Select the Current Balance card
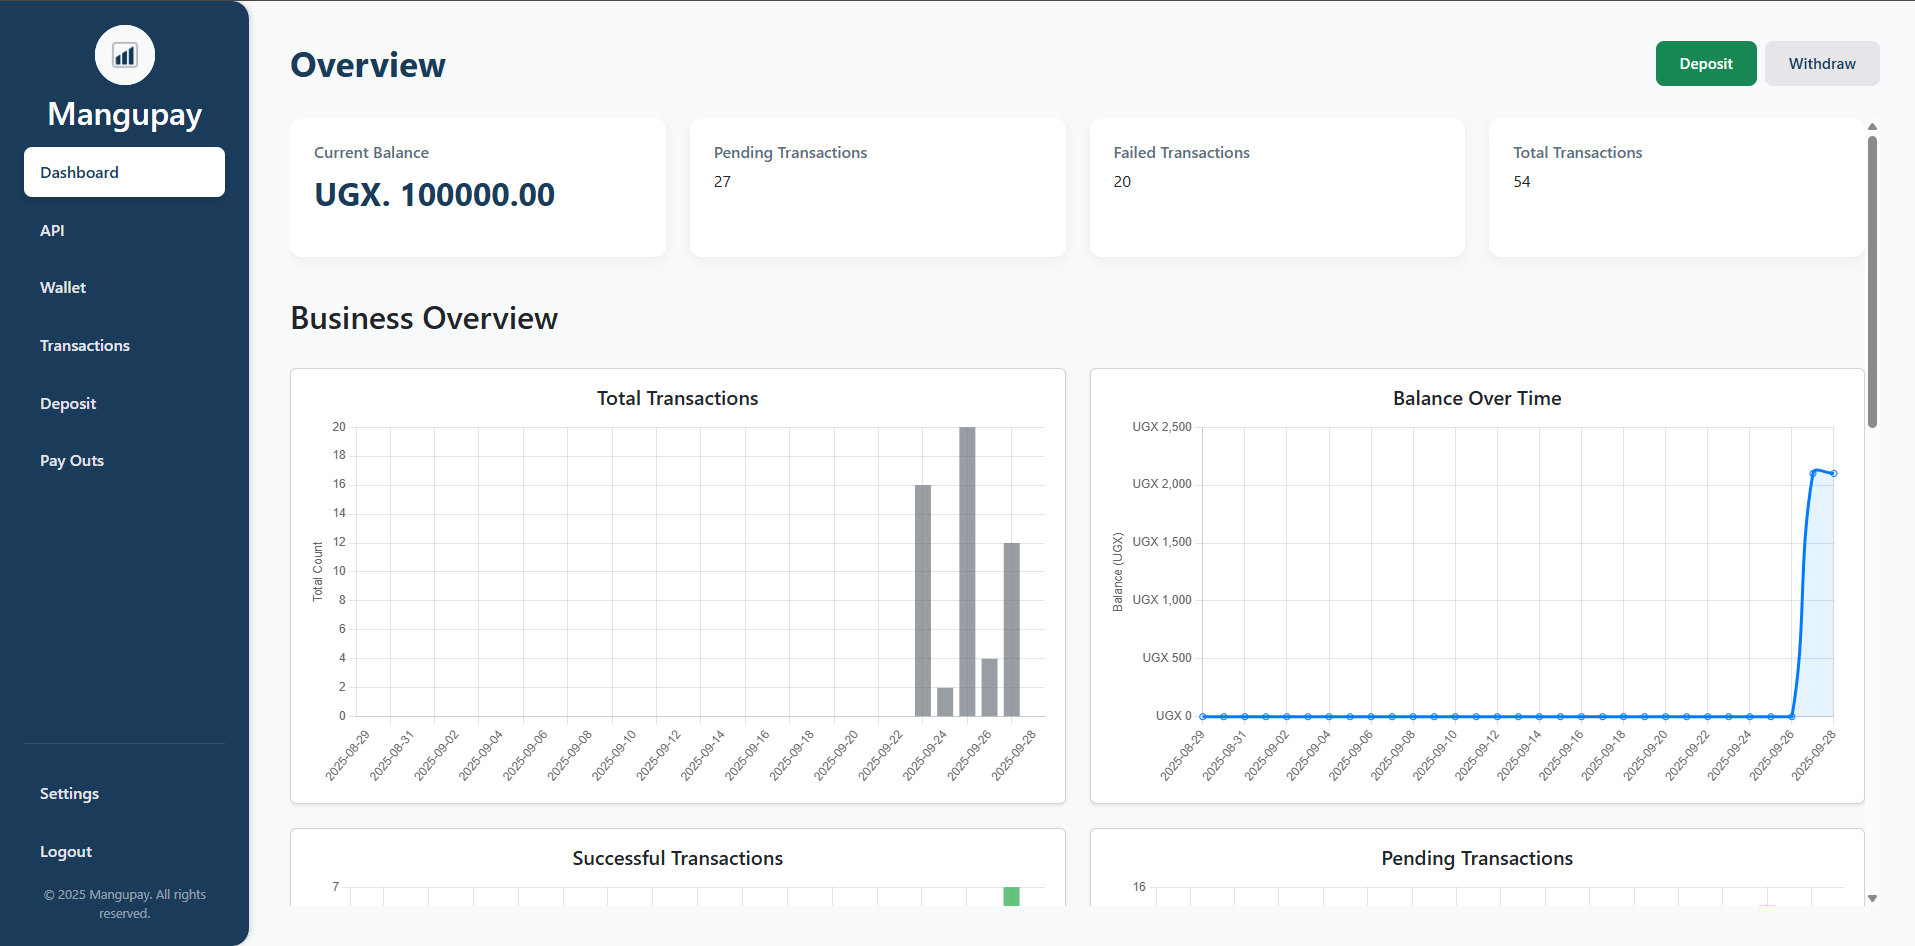1915x946 pixels. (x=477, y=187)
